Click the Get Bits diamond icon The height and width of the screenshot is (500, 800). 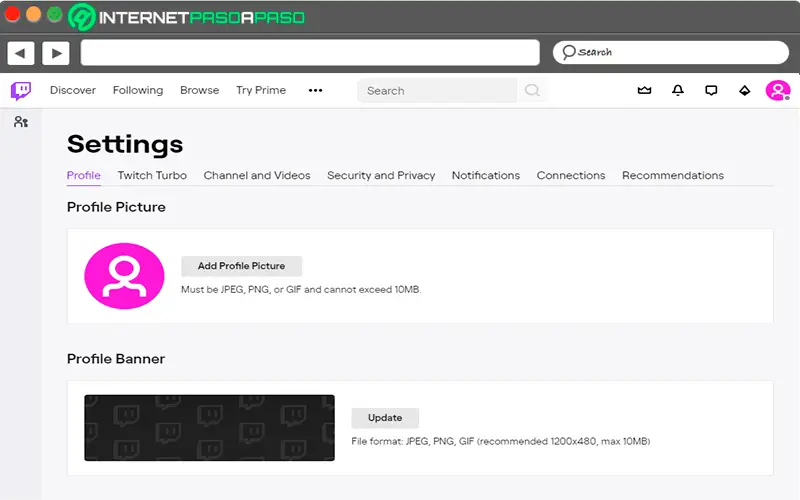pyautogui.click(x=744, y=91)
